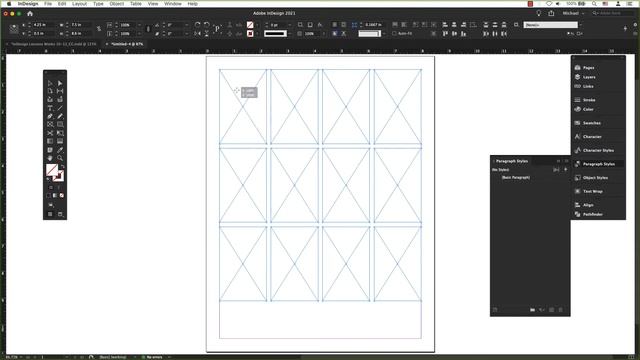Select the Eyedropper tool
Viewport: 640px width, 360px height.
pyautogui.click(x=60, y=150)
